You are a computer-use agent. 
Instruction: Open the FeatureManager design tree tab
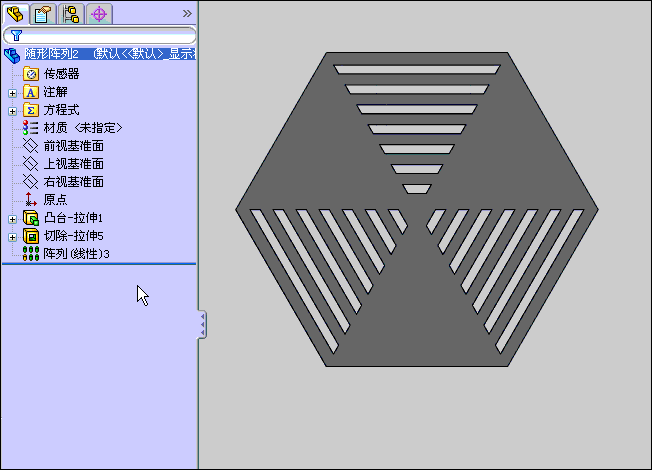click(16, 14)
